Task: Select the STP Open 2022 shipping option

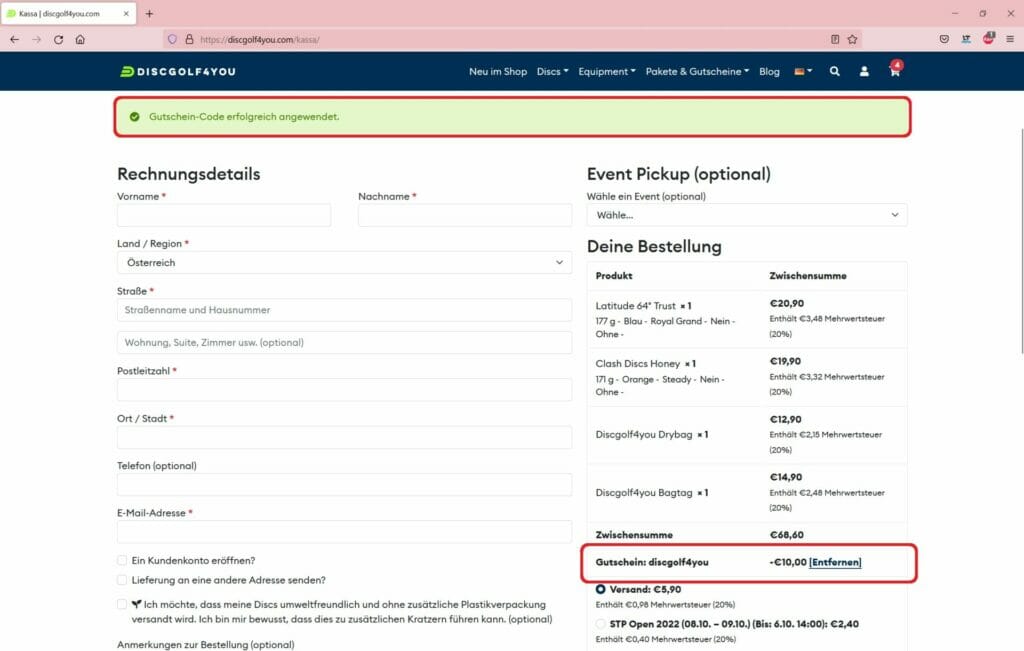Action: coord(601,624)
